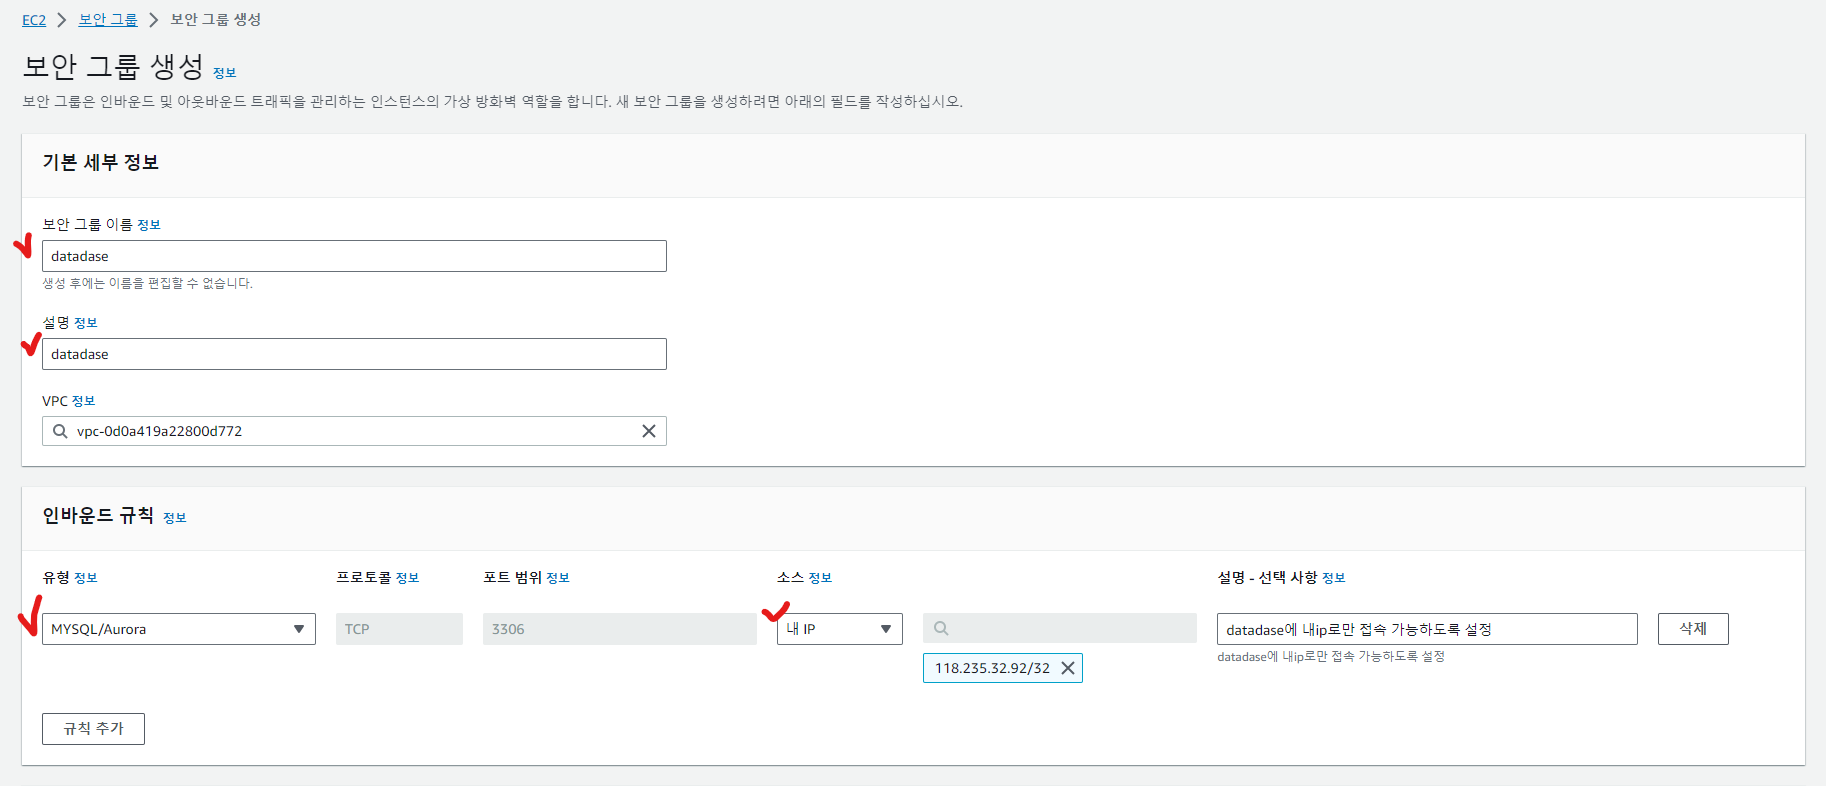Screen dimensions: 1826x786
Task: Open 정보 link beside 포트 범위
Action: click(x=558, y=578)
